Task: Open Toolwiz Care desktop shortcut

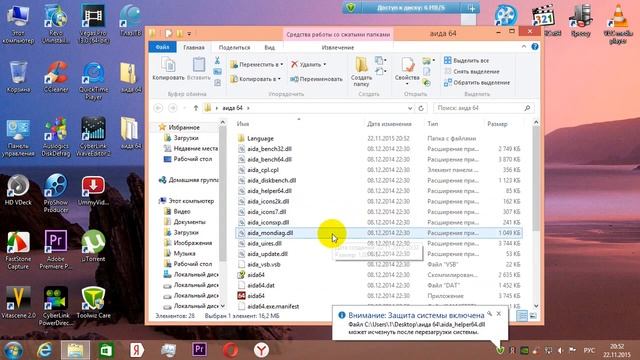Action: coord(93,302)
